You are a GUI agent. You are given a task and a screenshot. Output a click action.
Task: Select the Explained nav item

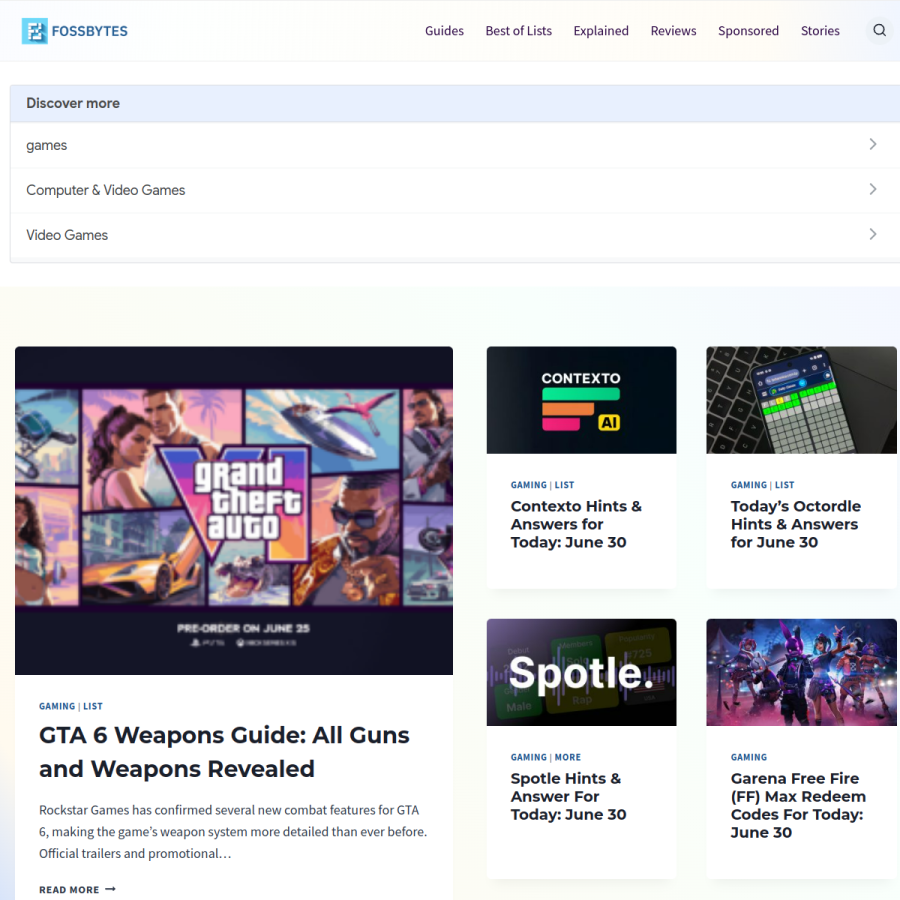601,31
